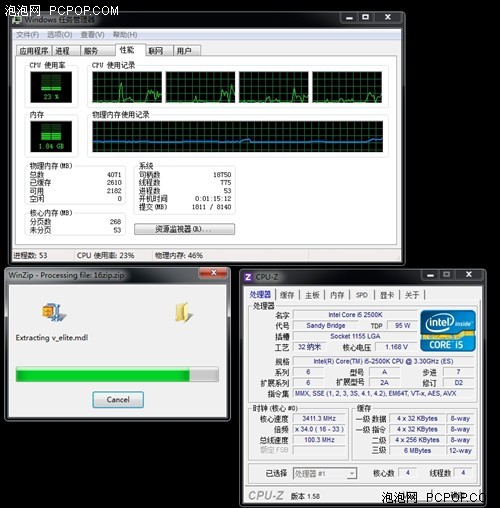Click the core voltage value 1.168 V
Viewport: 500px width, 508px height.
click(396, 347)
